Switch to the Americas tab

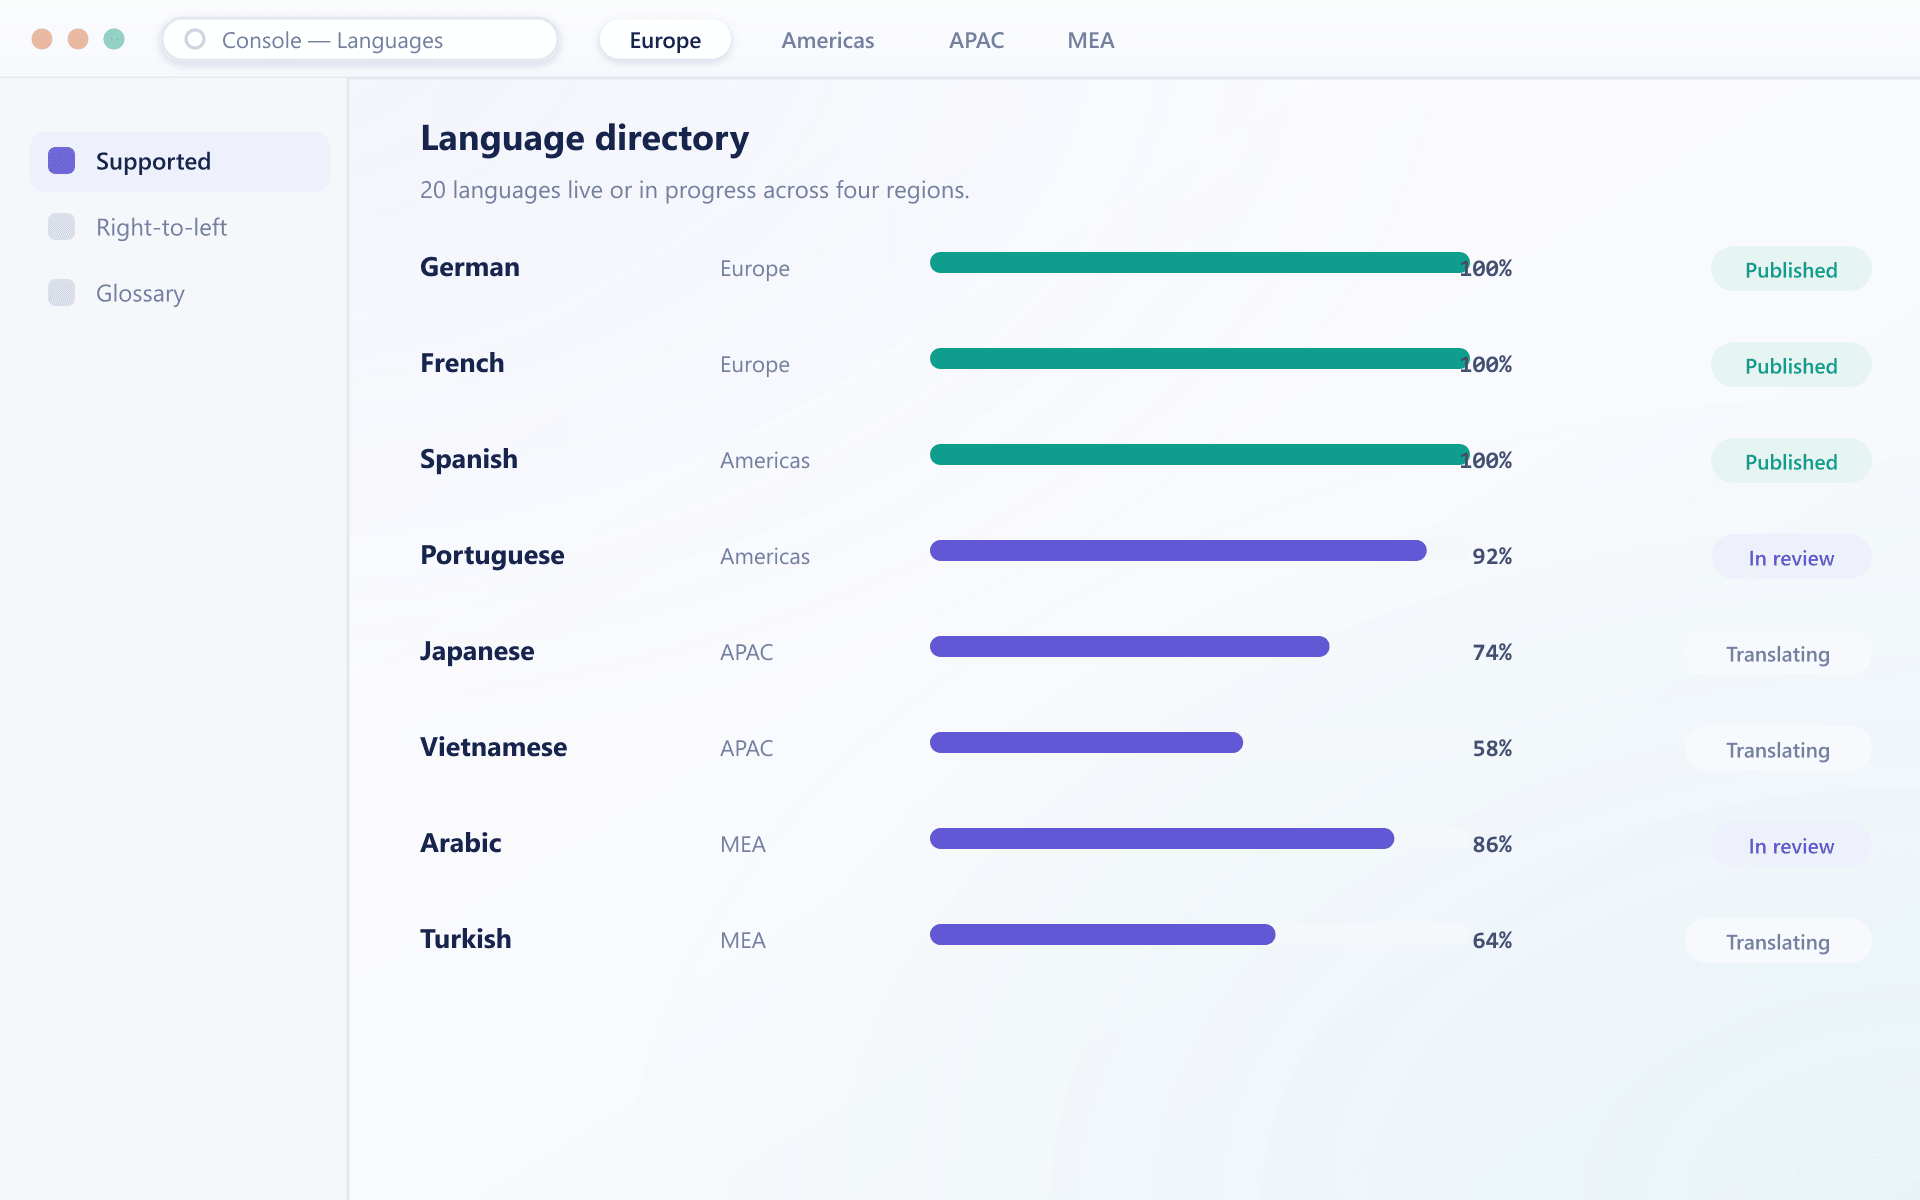[x=828, y=40]
